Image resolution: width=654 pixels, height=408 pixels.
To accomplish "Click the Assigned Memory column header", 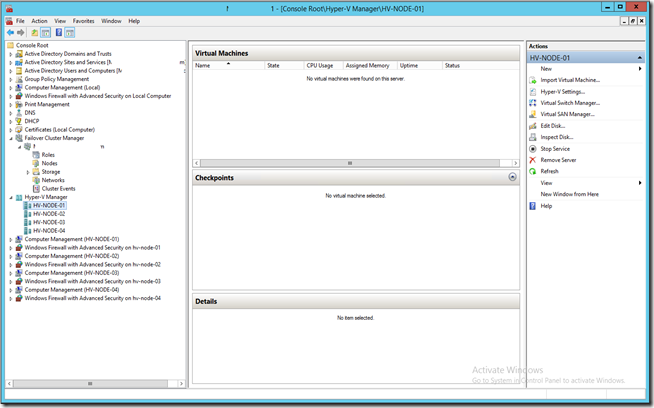I will coord(370,65).
